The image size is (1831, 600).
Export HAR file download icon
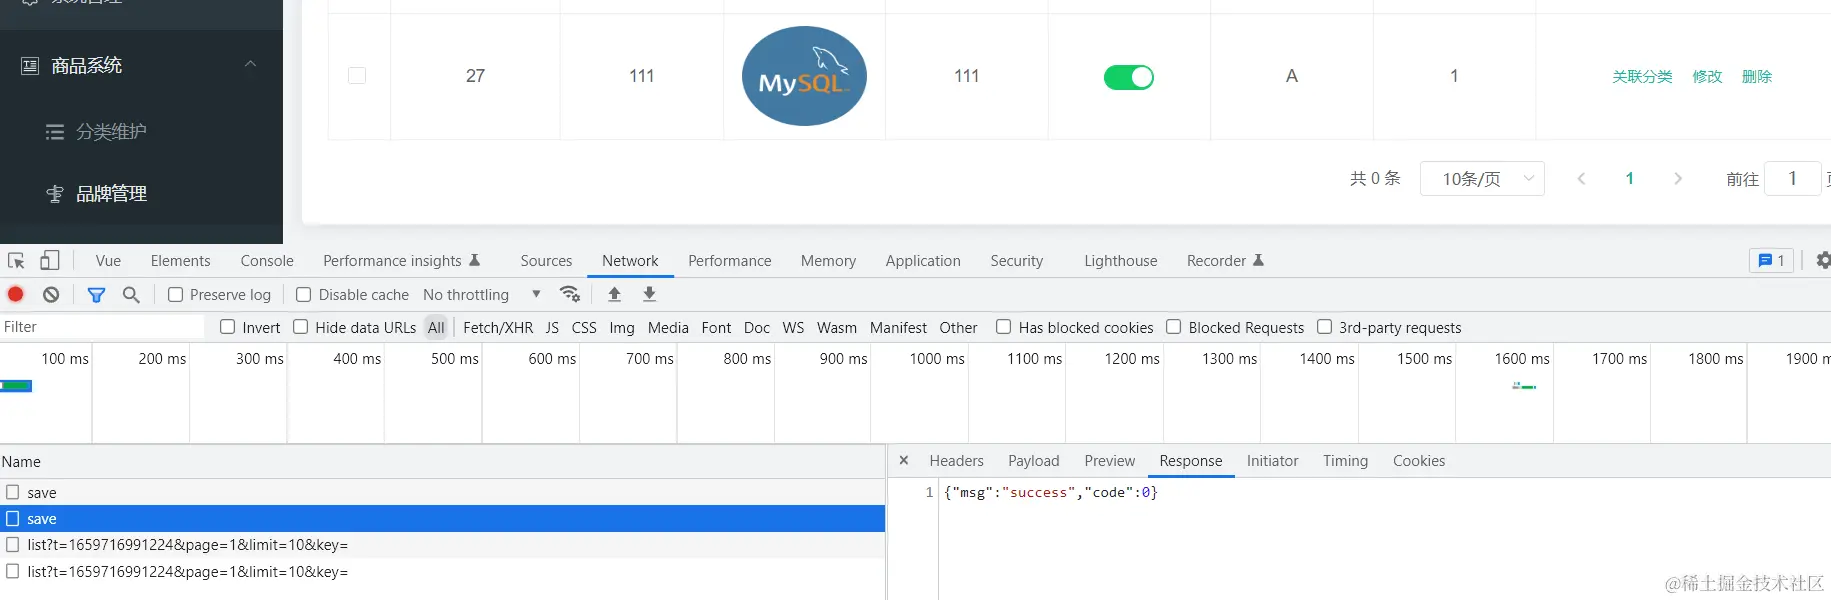[649, 294]
